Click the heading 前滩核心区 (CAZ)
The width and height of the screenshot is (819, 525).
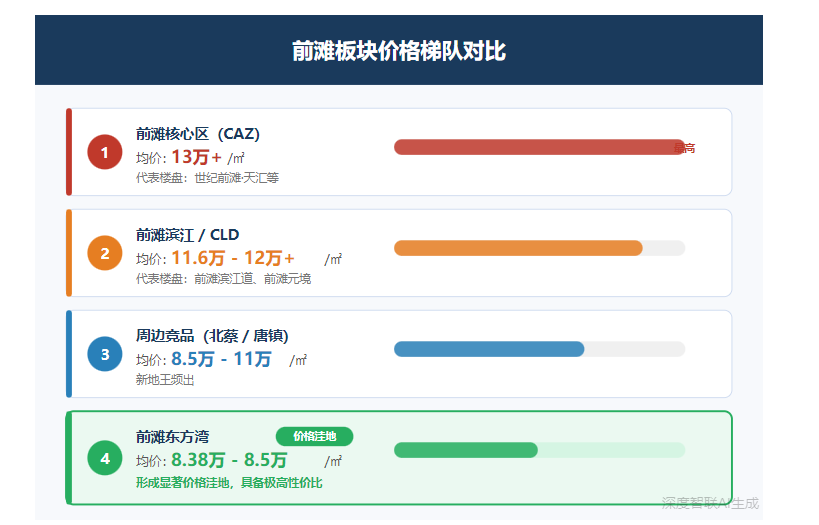click(197, 134)
